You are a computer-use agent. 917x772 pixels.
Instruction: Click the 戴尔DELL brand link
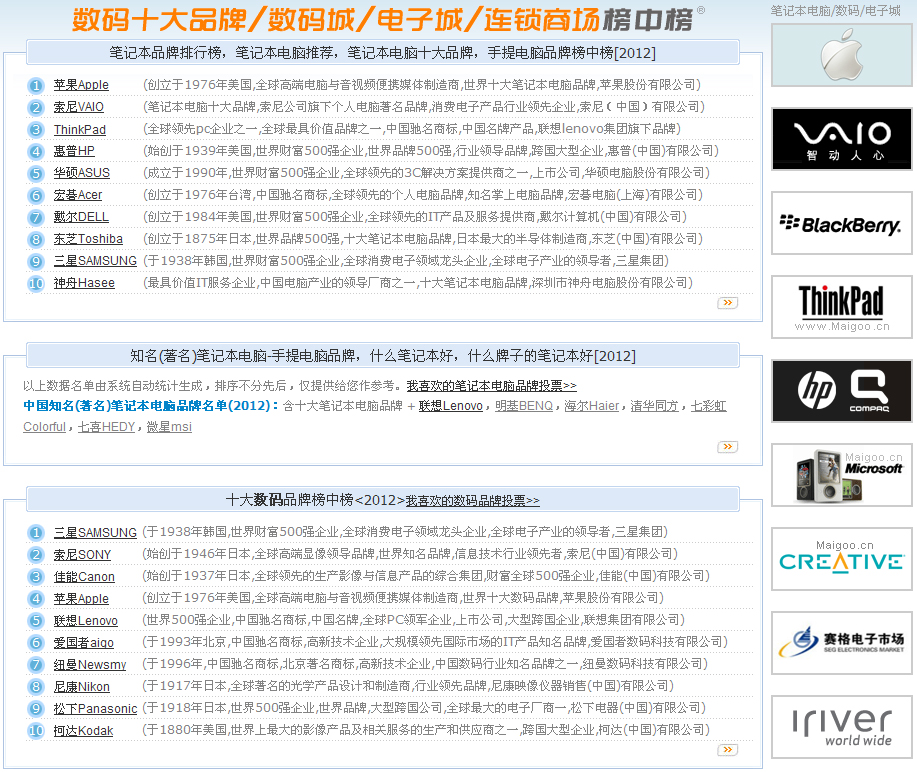click(x=81, y=217)
